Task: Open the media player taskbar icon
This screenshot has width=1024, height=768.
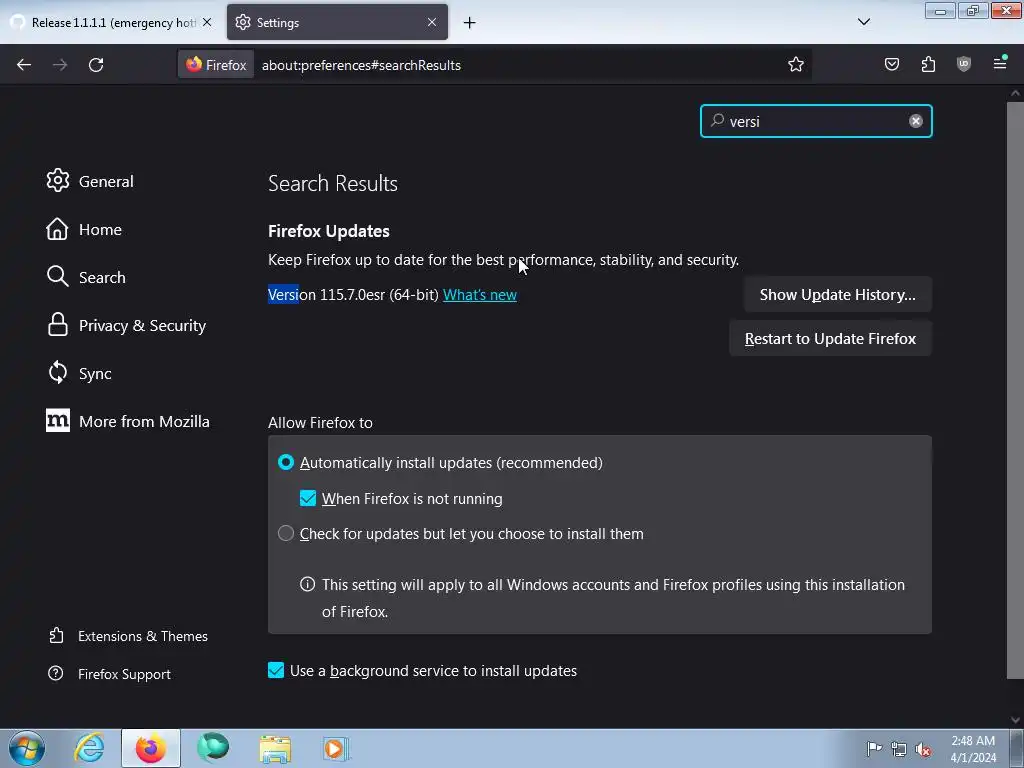Action: point(337,748)
